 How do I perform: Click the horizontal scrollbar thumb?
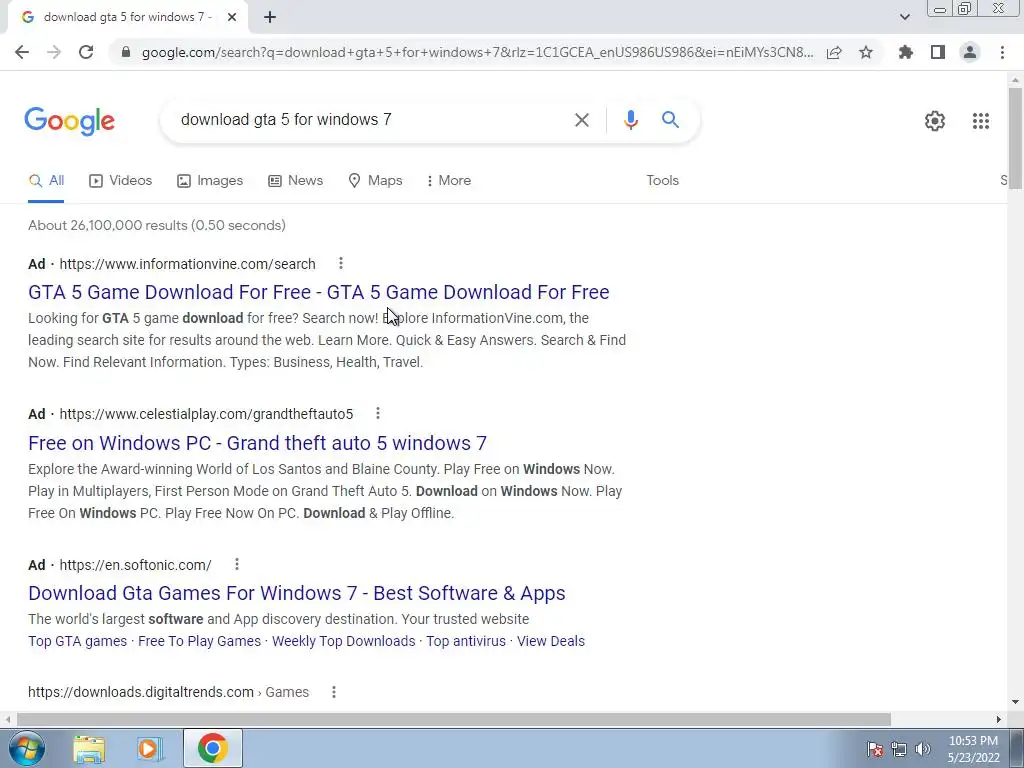[454, 719]
